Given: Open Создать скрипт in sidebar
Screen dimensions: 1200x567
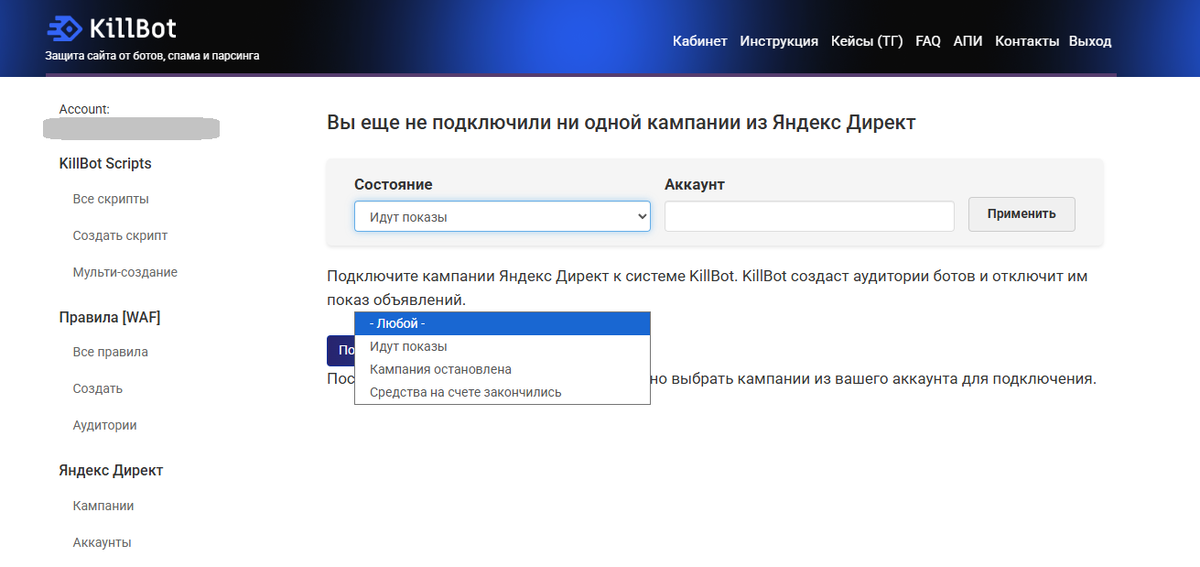Looking at the screenshot, I should pyautogui.click(x=120, y=236).
